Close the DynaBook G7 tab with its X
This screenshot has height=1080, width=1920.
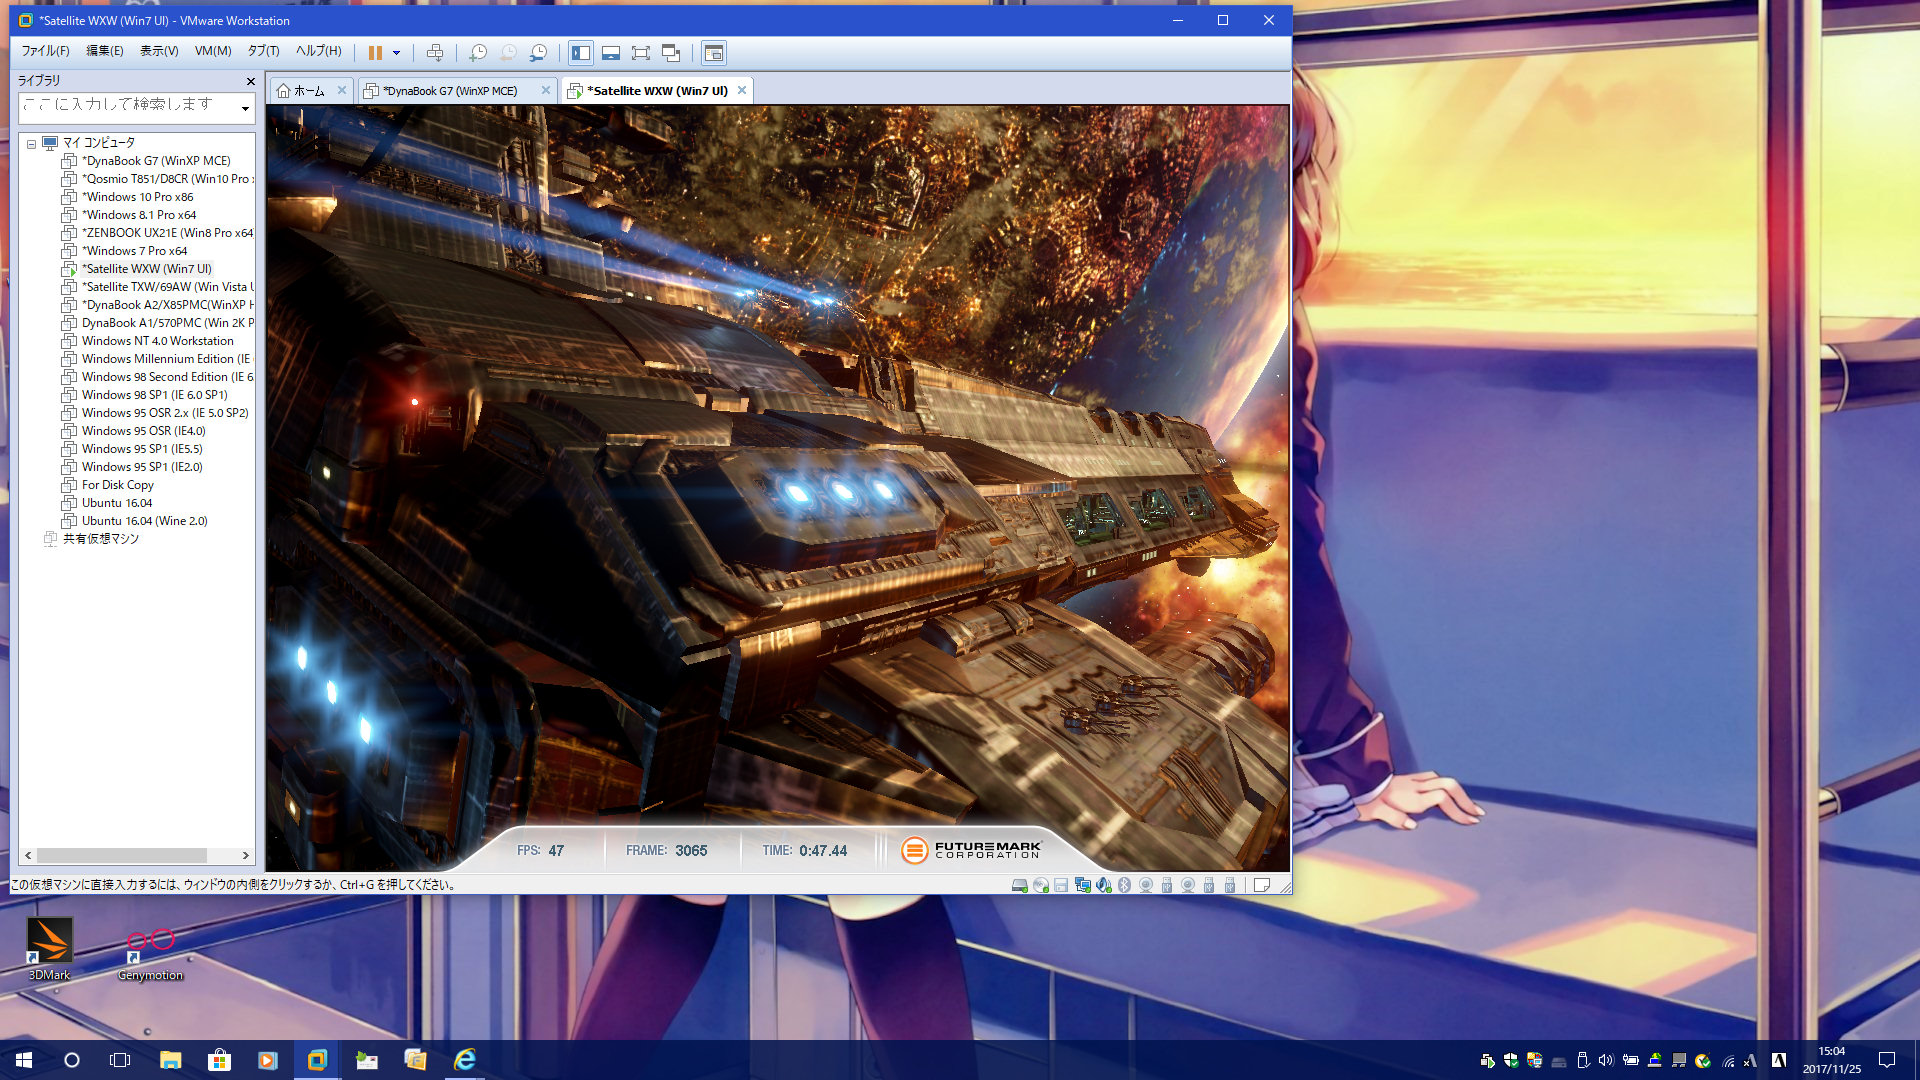pos(546,90)
